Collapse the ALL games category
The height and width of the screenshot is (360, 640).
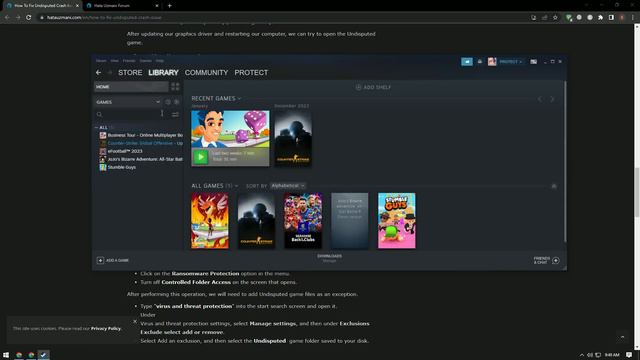(97, 128)
